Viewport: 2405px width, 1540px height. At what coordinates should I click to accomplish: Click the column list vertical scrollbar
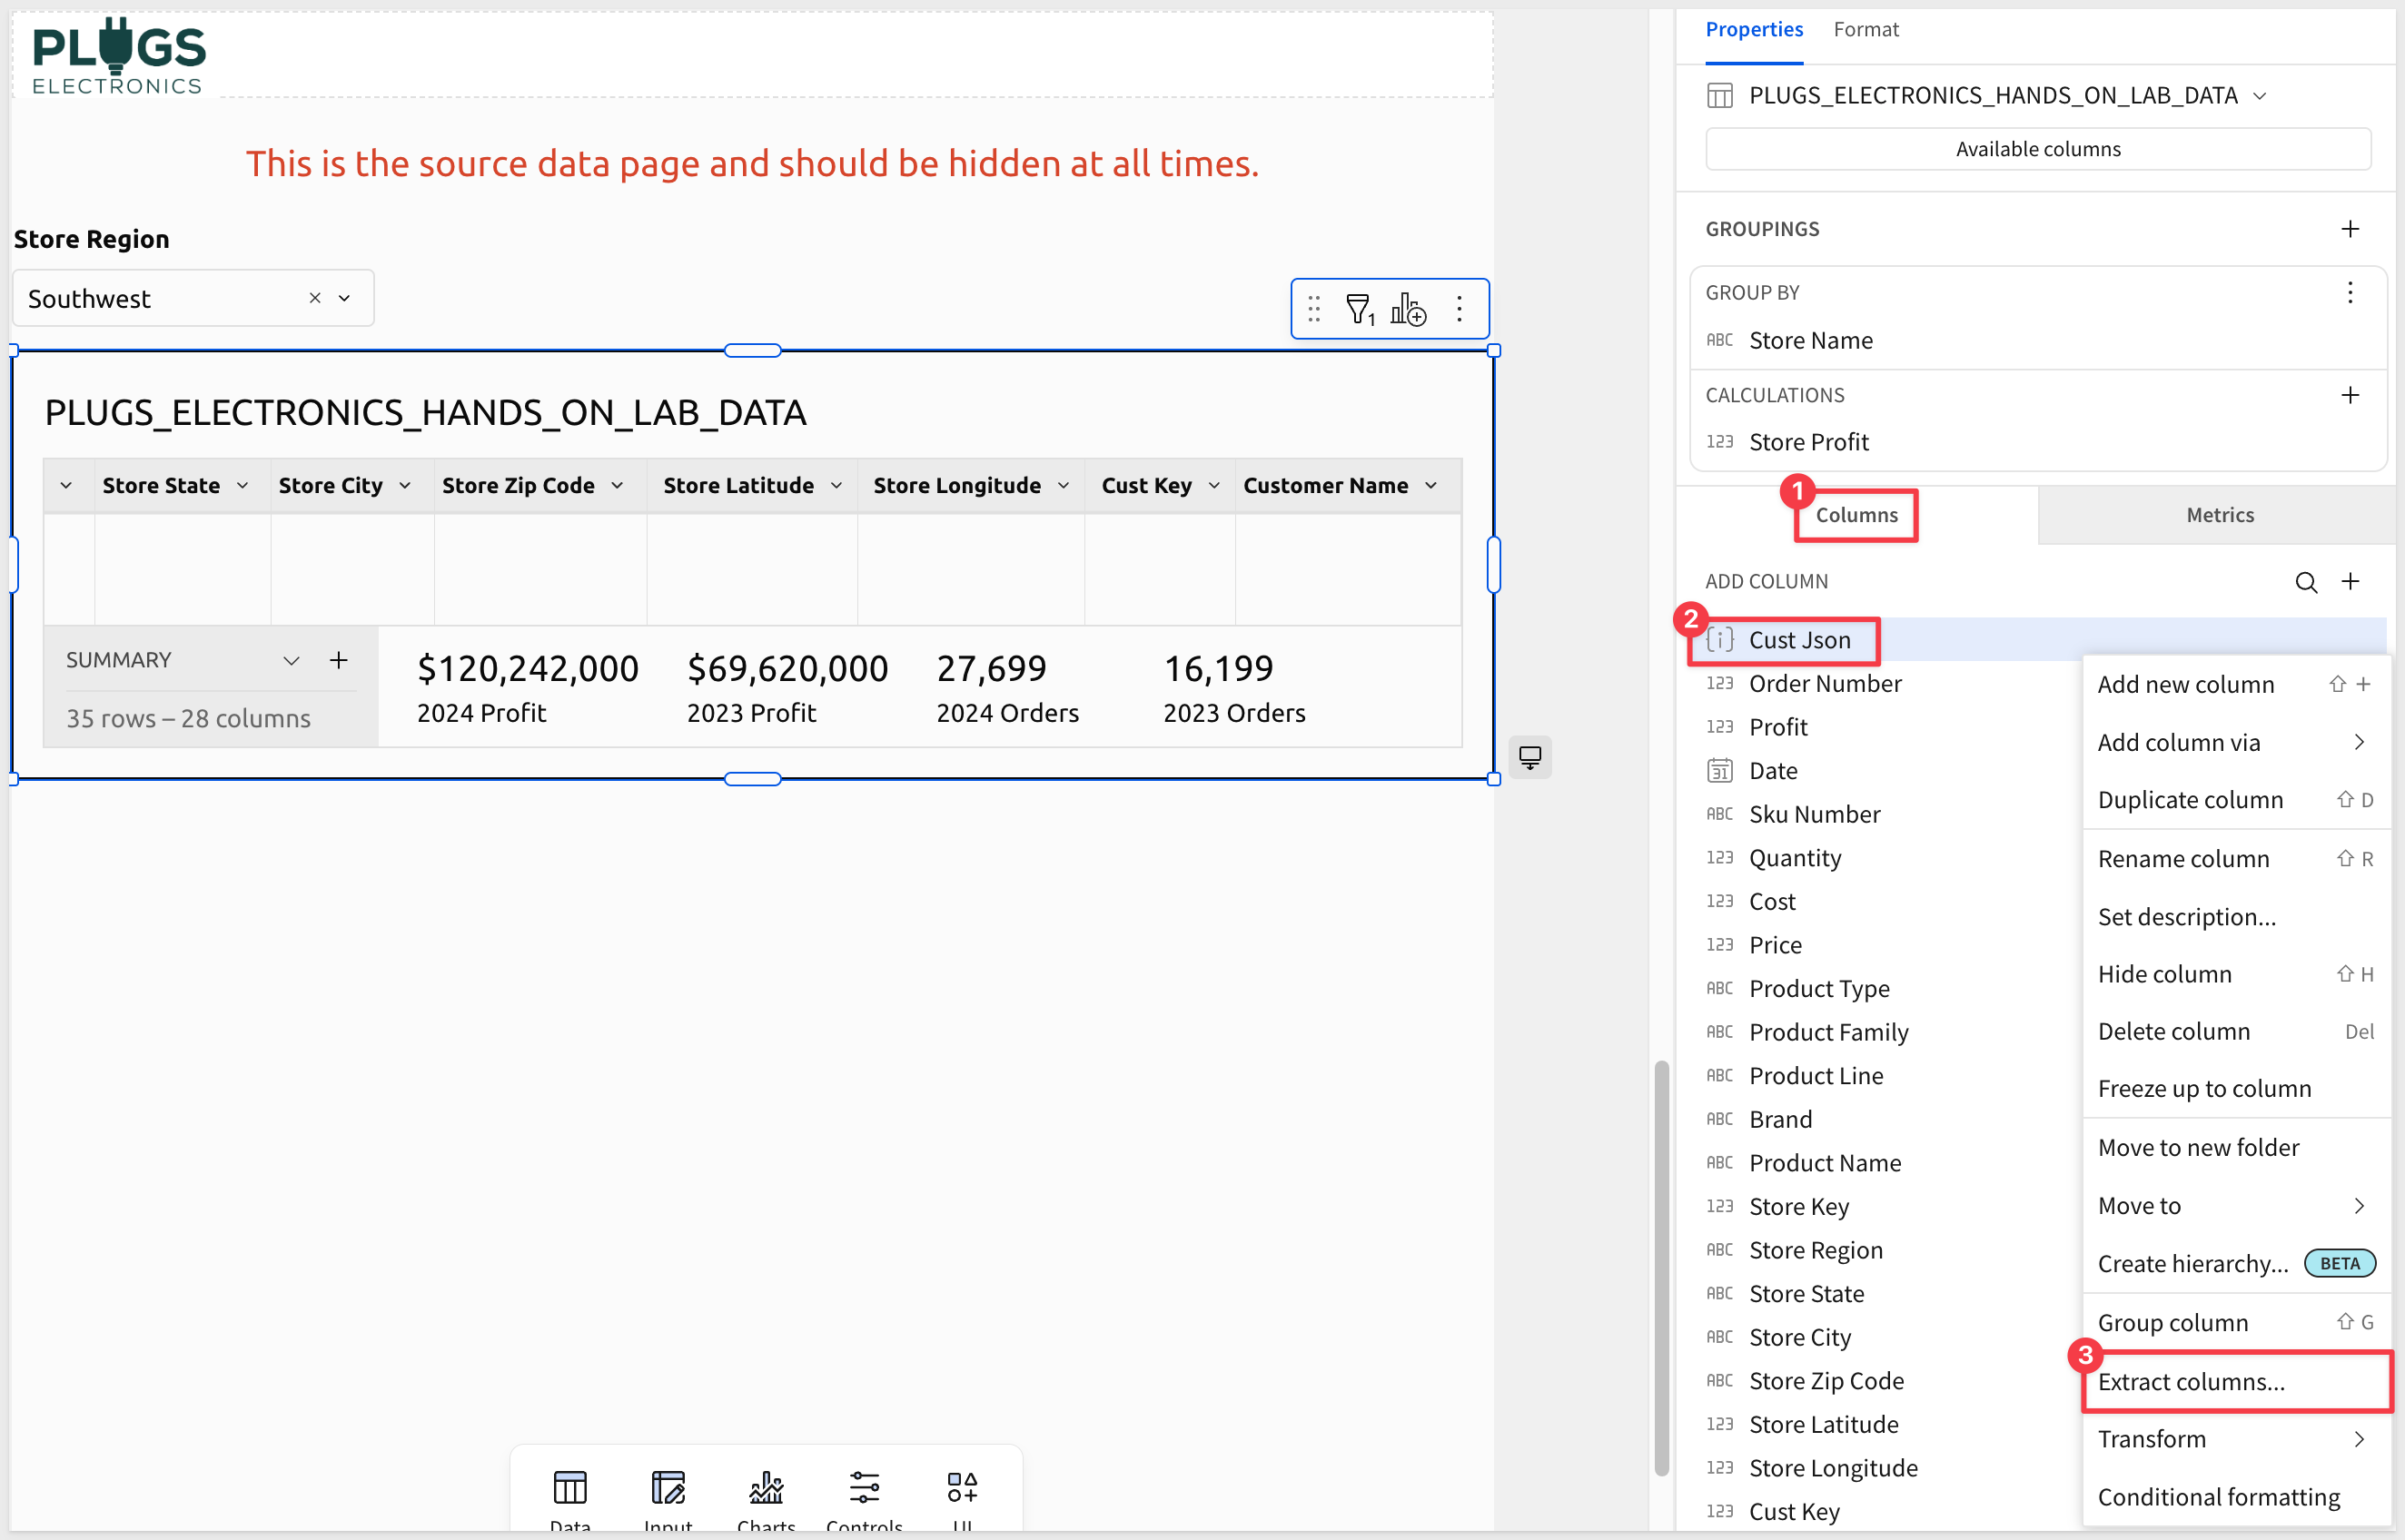point(1661,1265)
